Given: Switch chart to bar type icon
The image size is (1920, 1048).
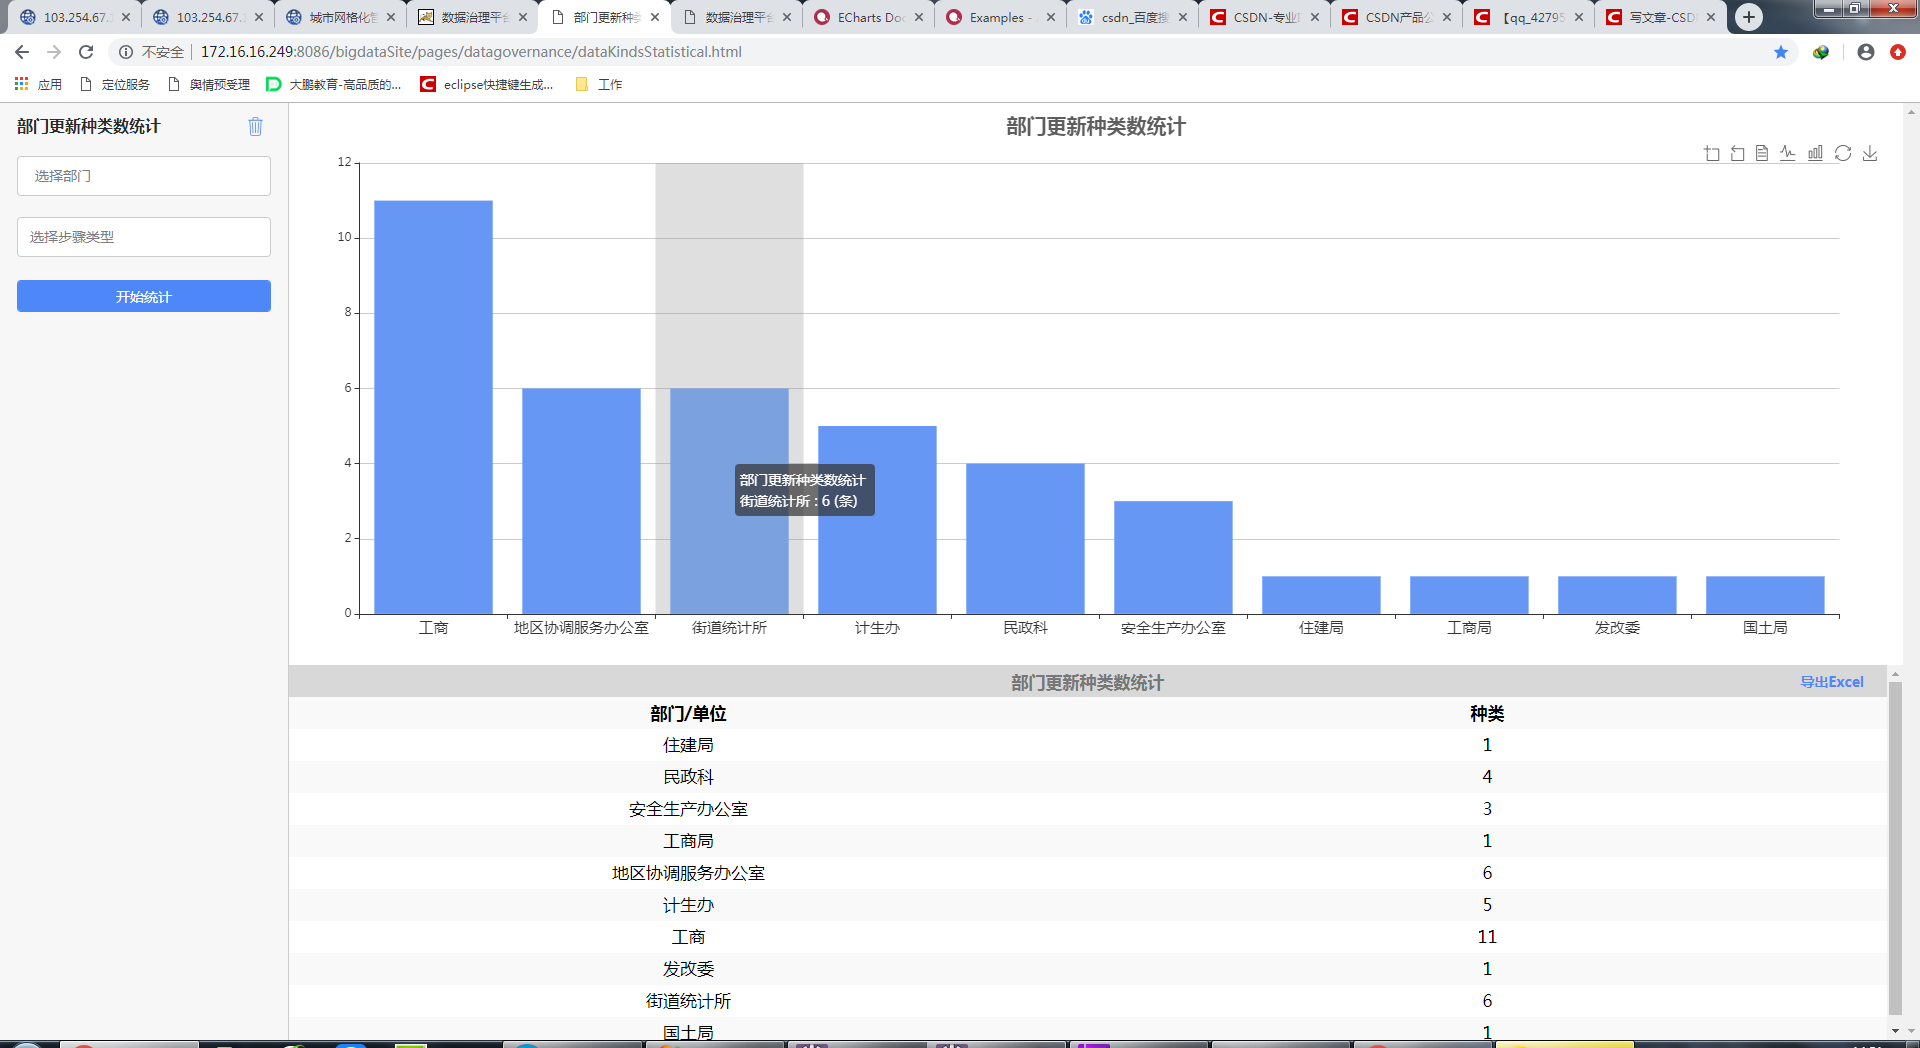Looking at the screenshot, I should tap(1815, 153).
